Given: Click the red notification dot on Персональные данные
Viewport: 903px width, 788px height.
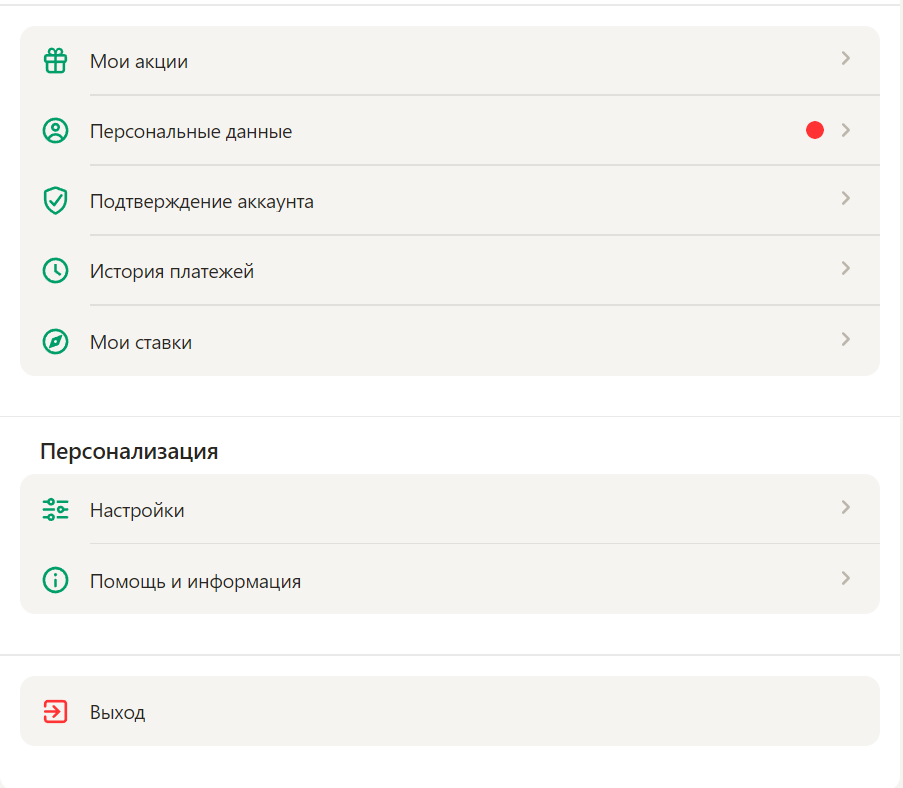Looking at the screenshot, I should coord(815,130).
